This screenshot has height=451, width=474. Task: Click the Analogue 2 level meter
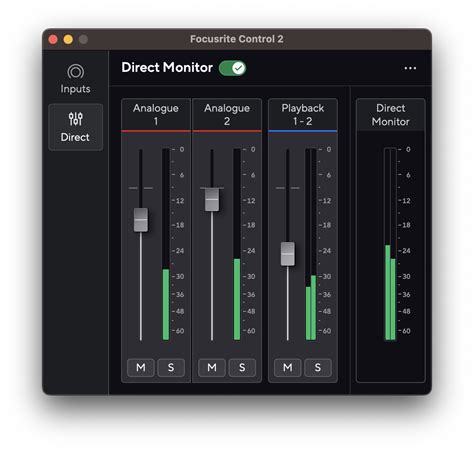point(237,244)
